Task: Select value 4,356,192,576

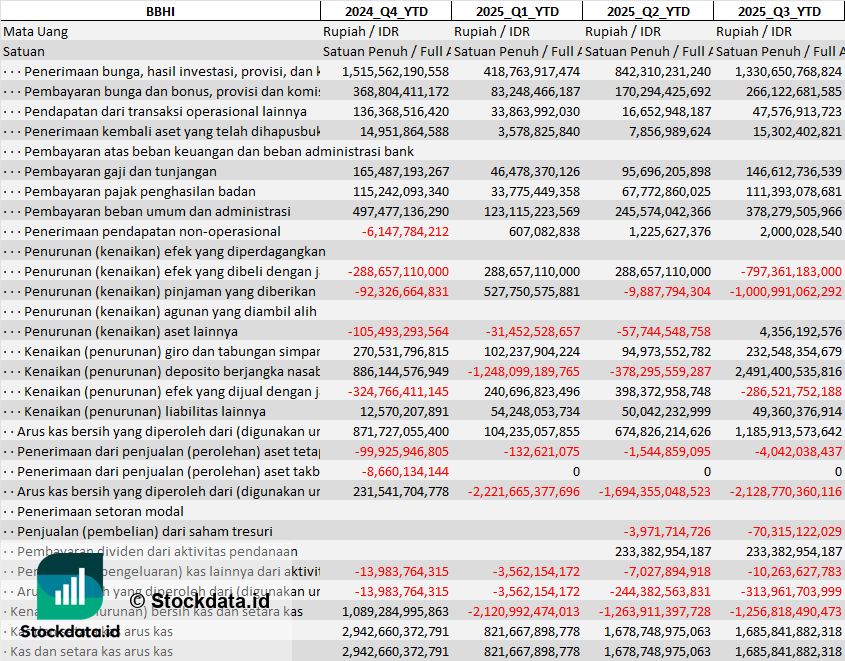Action: 800,331
